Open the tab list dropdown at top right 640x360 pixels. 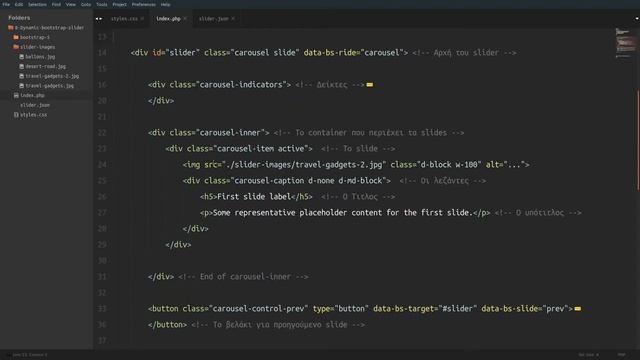click(637, 19)
